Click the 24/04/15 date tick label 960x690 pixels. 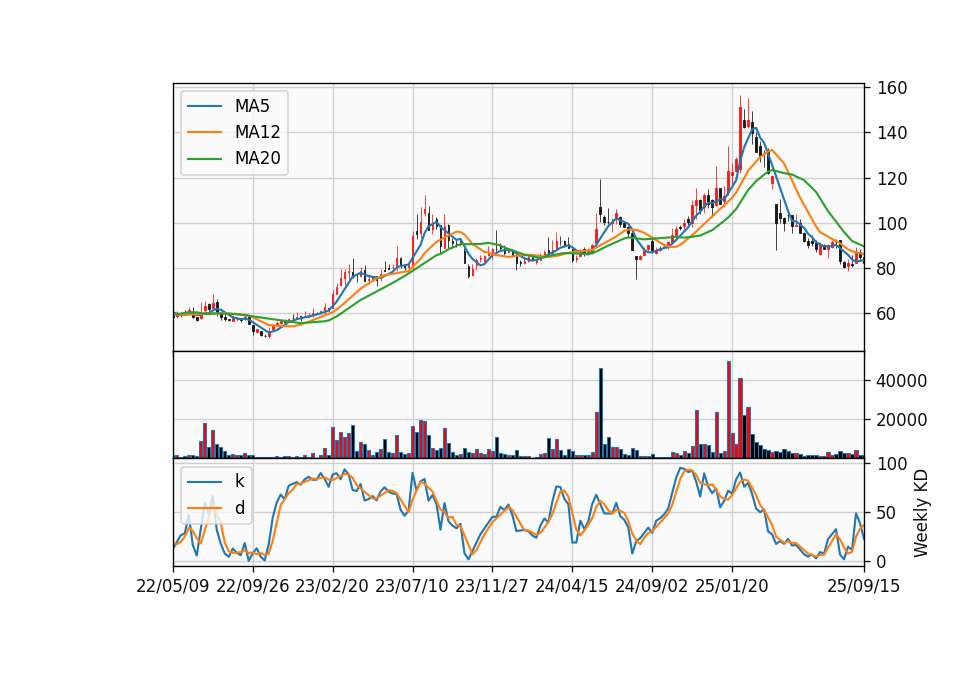point(572,586)
